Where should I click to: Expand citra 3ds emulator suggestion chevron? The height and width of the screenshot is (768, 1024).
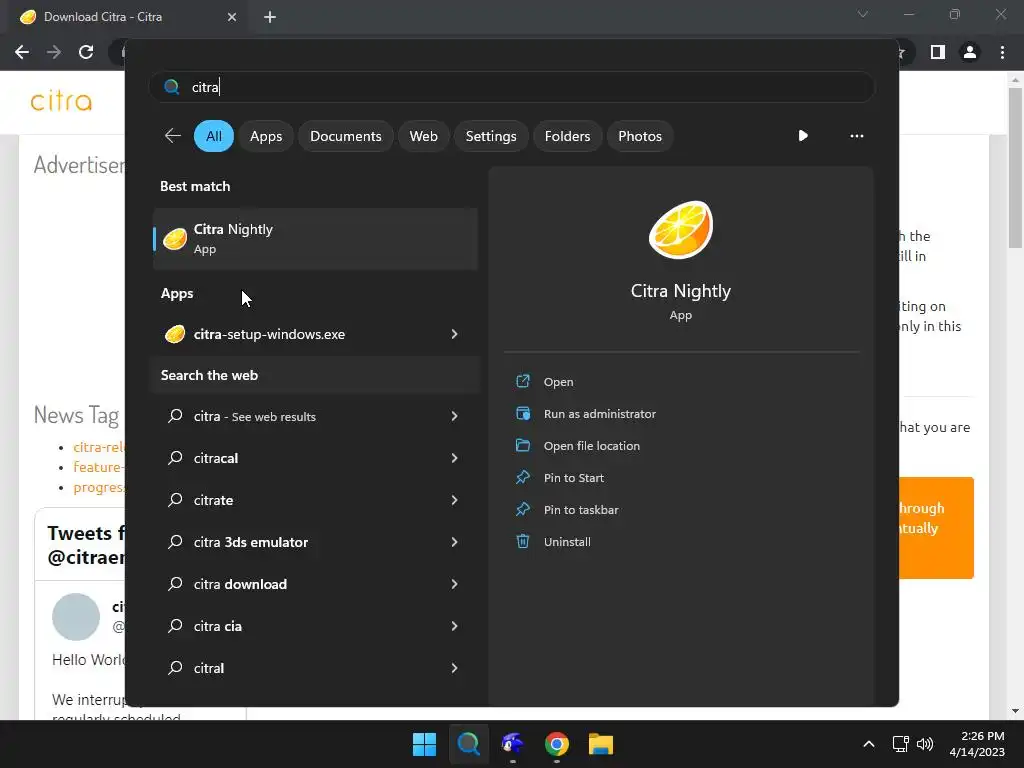pos(455,542)
